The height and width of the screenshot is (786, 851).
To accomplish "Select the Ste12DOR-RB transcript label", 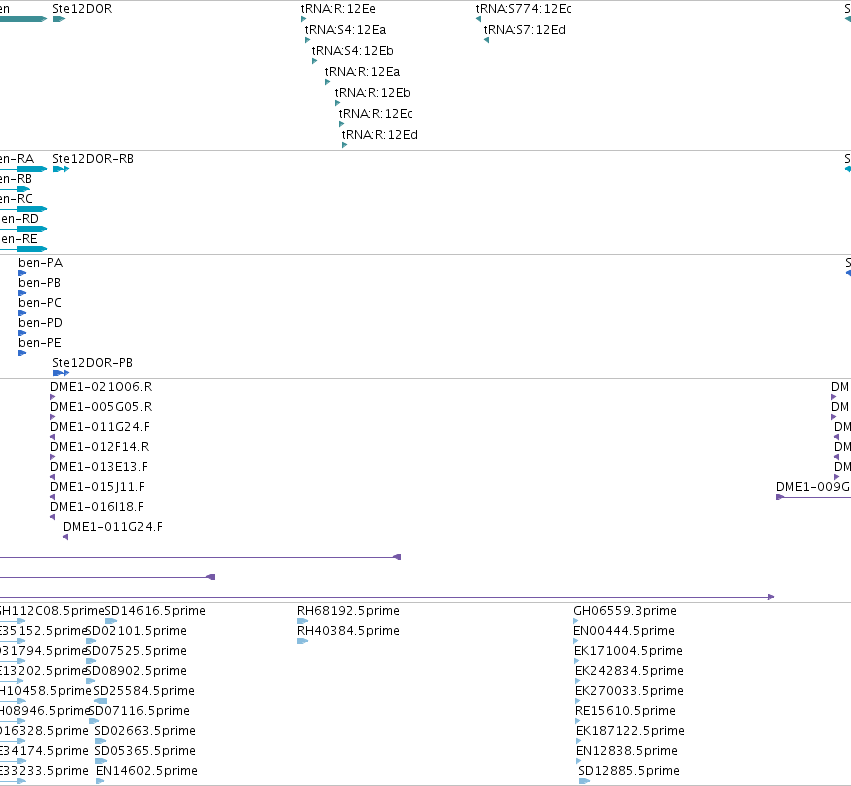I will coord(93,159).
